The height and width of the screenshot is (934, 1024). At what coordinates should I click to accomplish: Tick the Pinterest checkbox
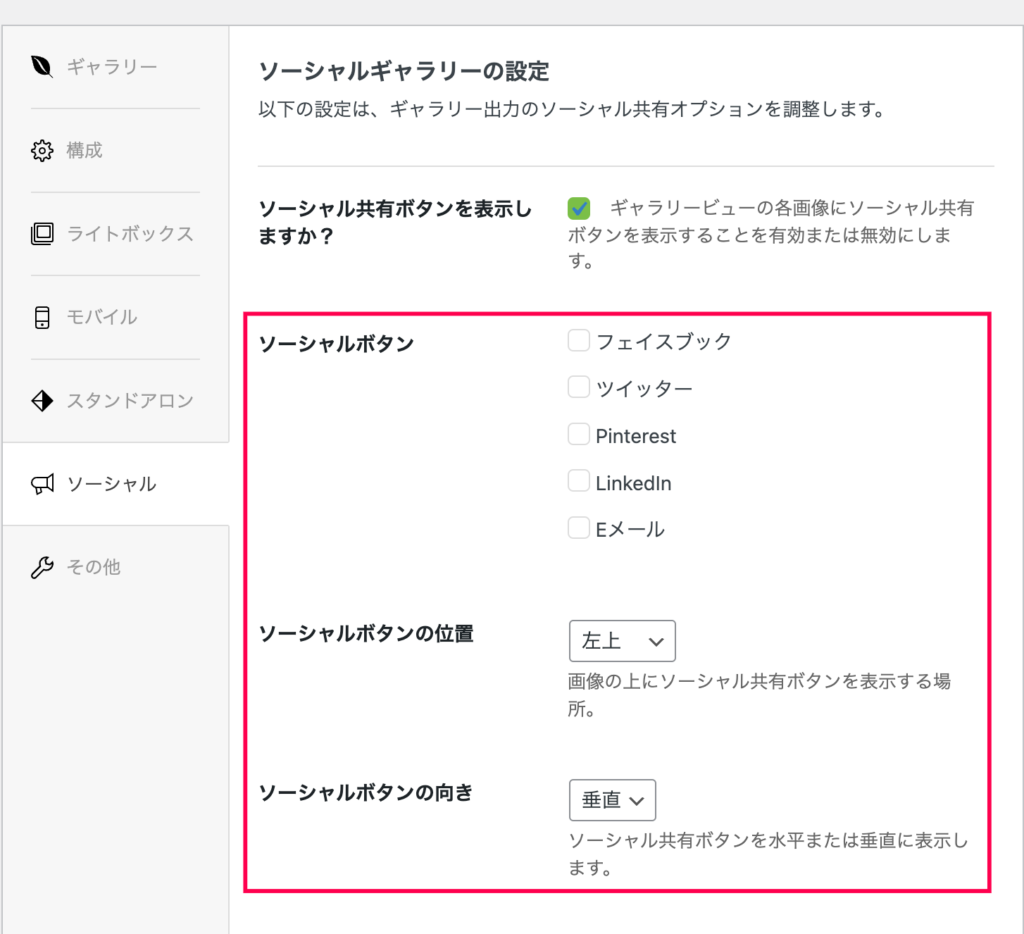tap(579, 434)
